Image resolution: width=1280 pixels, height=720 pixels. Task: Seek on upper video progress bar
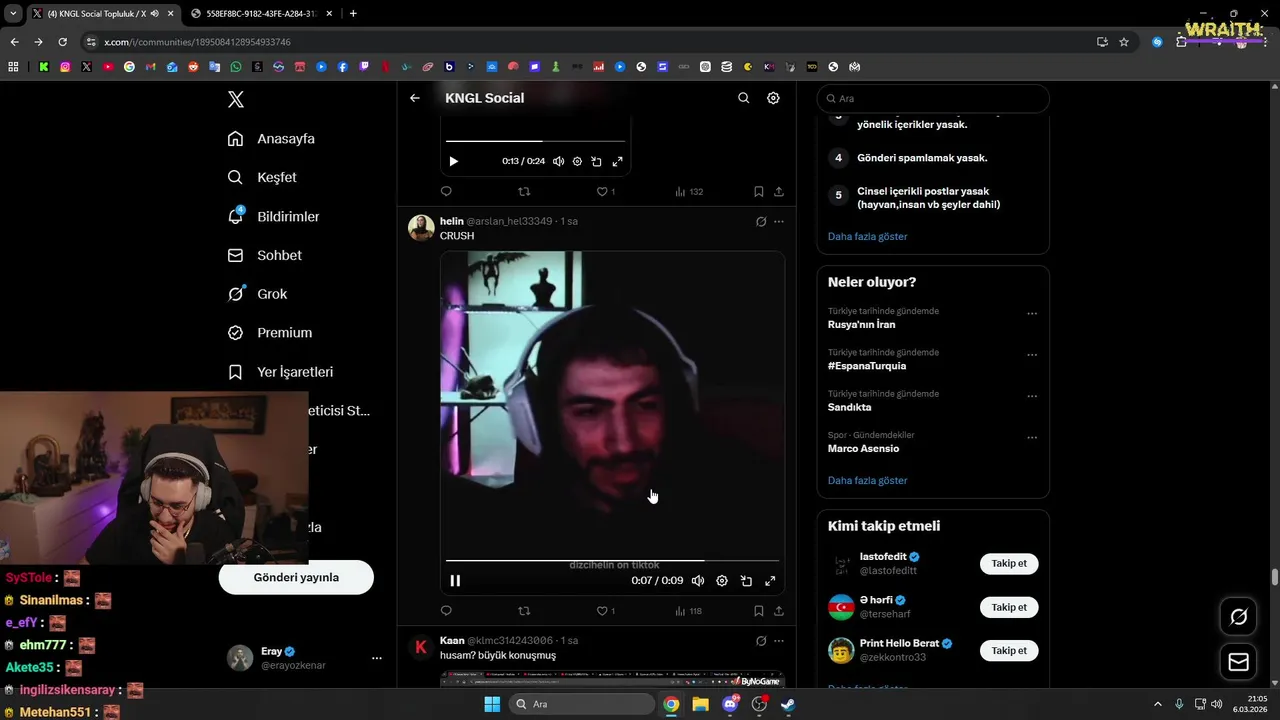click(535, 141)
